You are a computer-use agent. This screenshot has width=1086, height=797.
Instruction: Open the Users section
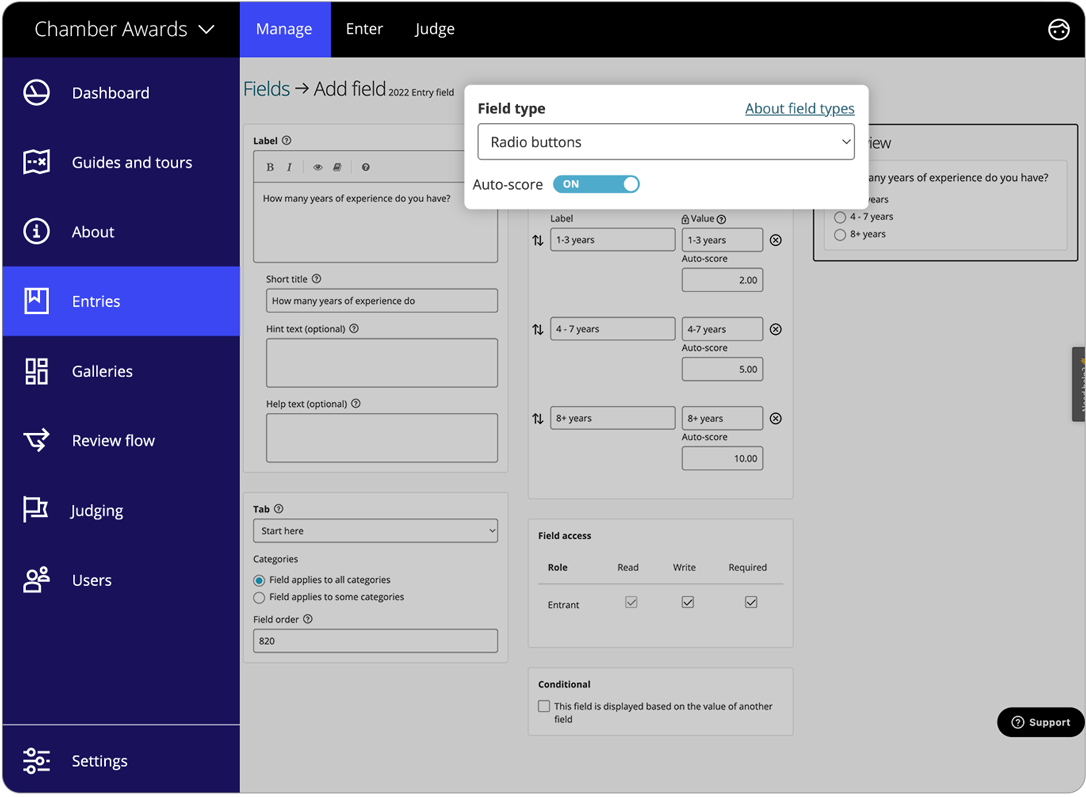92,580
